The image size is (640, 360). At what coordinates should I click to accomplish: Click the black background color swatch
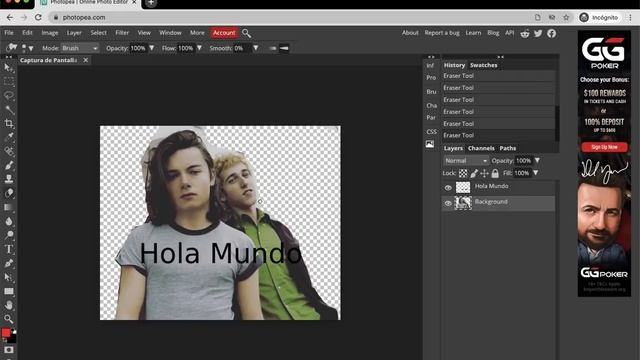point(13,339)
